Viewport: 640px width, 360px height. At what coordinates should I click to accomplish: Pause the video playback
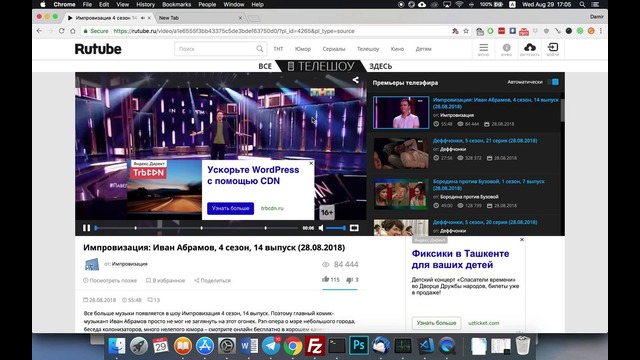[87, 228]
